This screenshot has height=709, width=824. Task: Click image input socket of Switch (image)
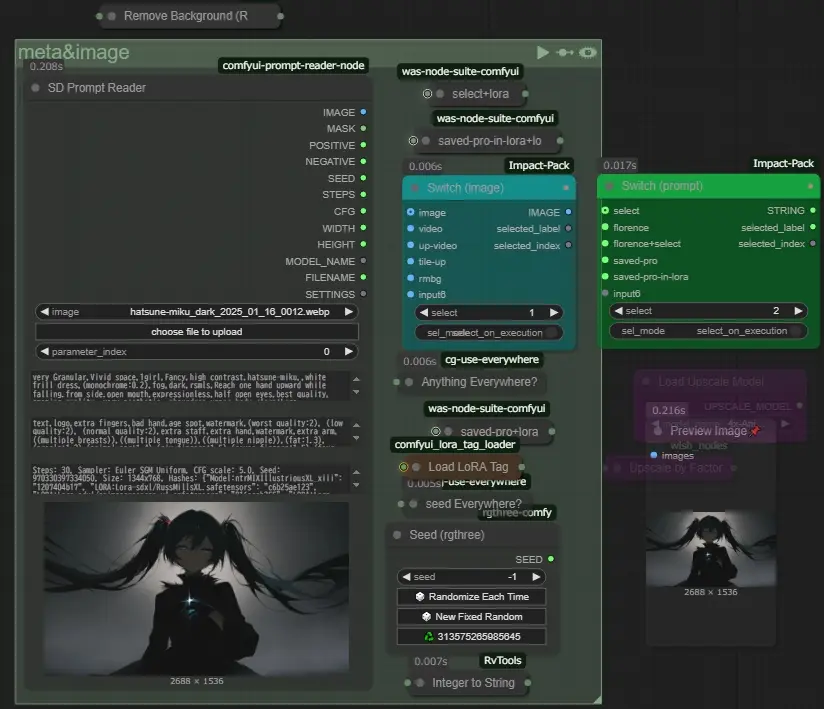click(x=410, y=212)
